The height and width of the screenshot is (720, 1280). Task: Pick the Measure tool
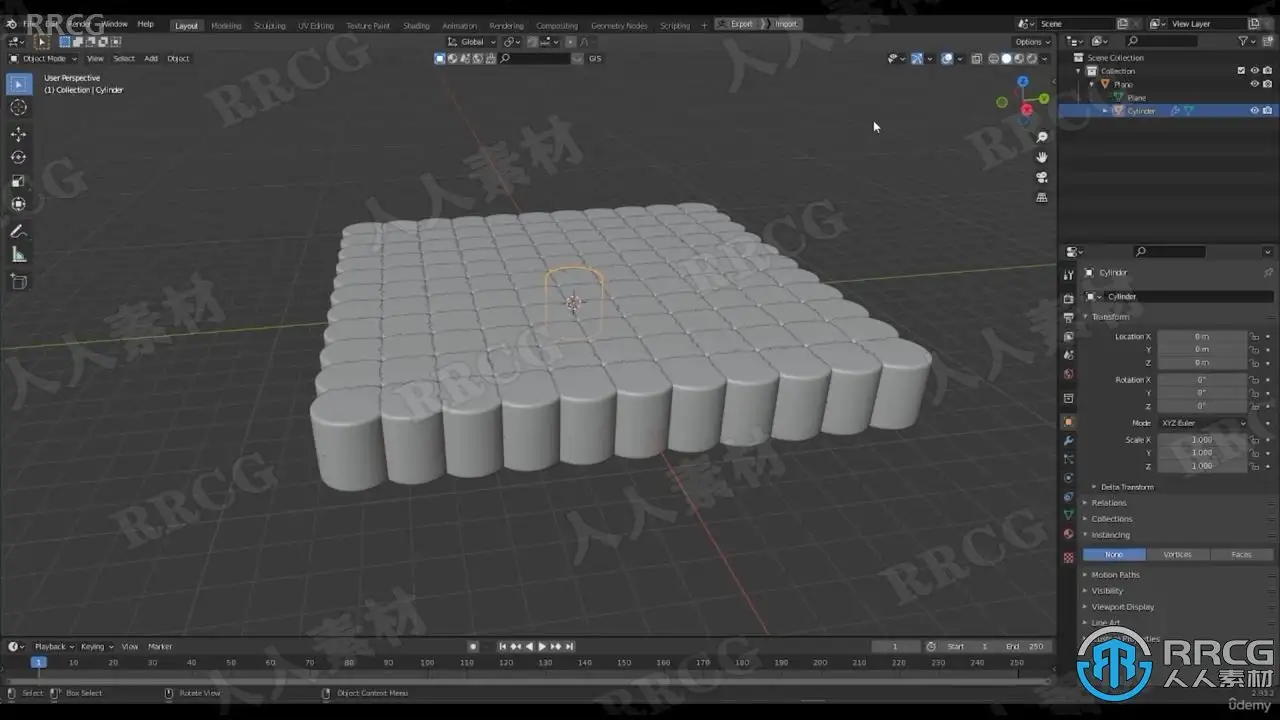pos(18,254)
